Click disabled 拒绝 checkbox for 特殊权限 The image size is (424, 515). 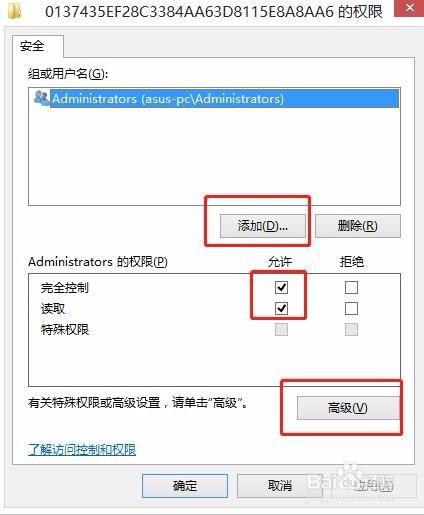[x=351, y=330]
